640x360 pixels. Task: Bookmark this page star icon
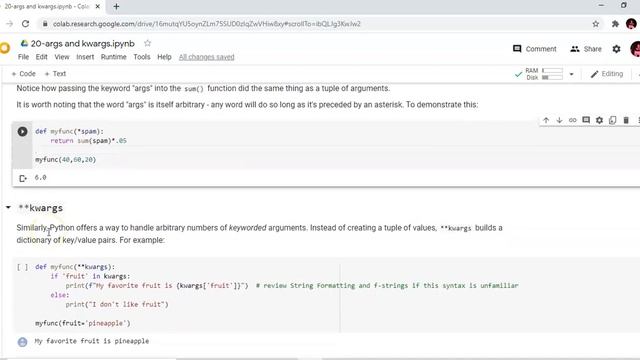point(596,24)
